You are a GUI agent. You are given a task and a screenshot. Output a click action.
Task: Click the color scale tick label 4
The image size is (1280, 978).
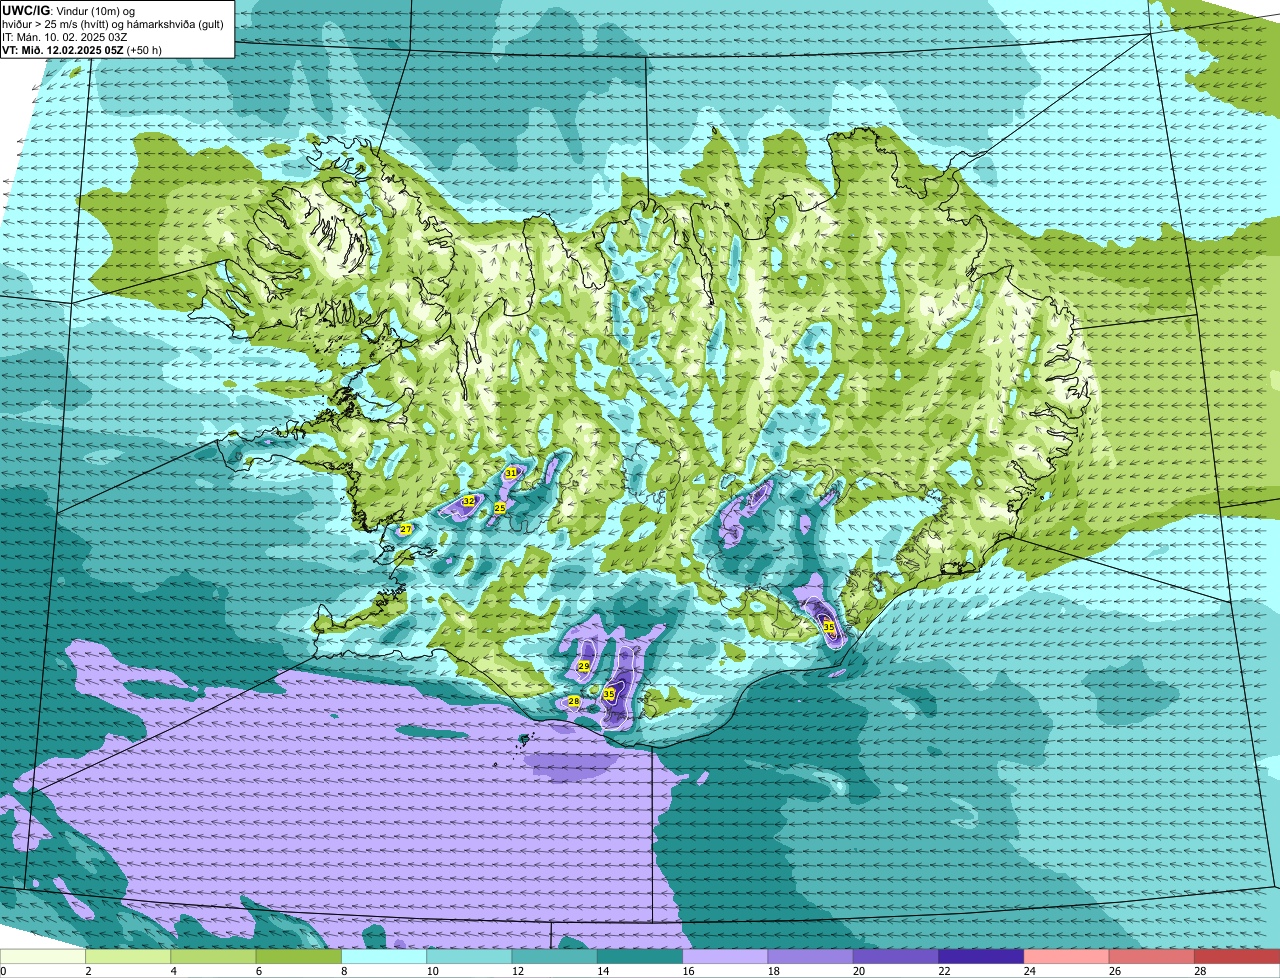173,971
